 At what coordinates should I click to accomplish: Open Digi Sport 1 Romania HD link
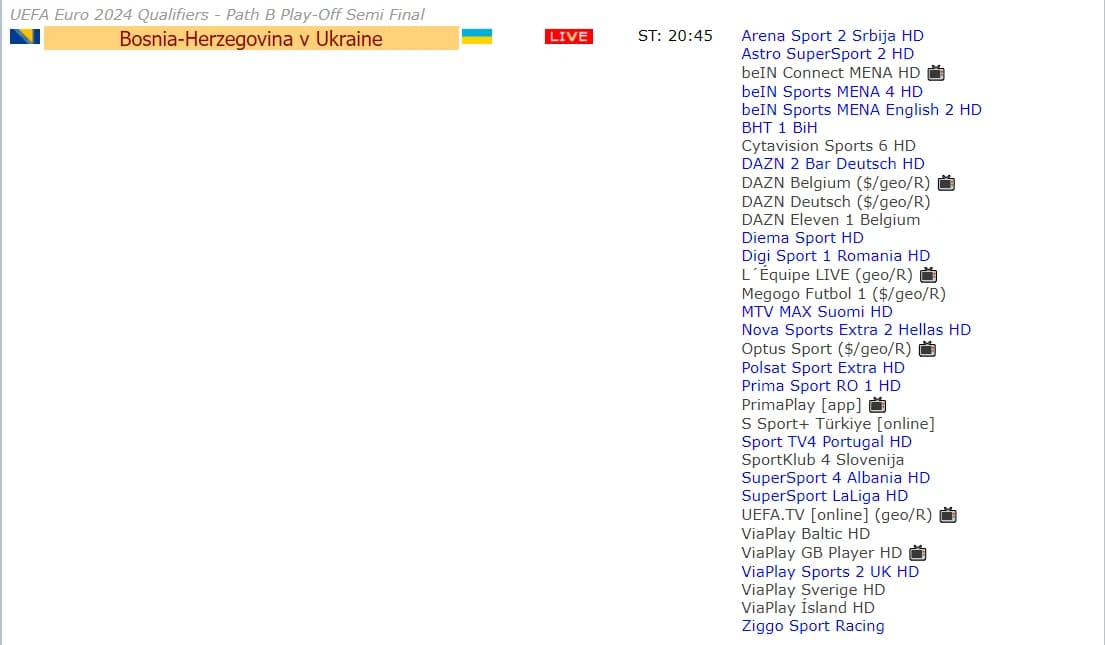click(x=836, y=256)
